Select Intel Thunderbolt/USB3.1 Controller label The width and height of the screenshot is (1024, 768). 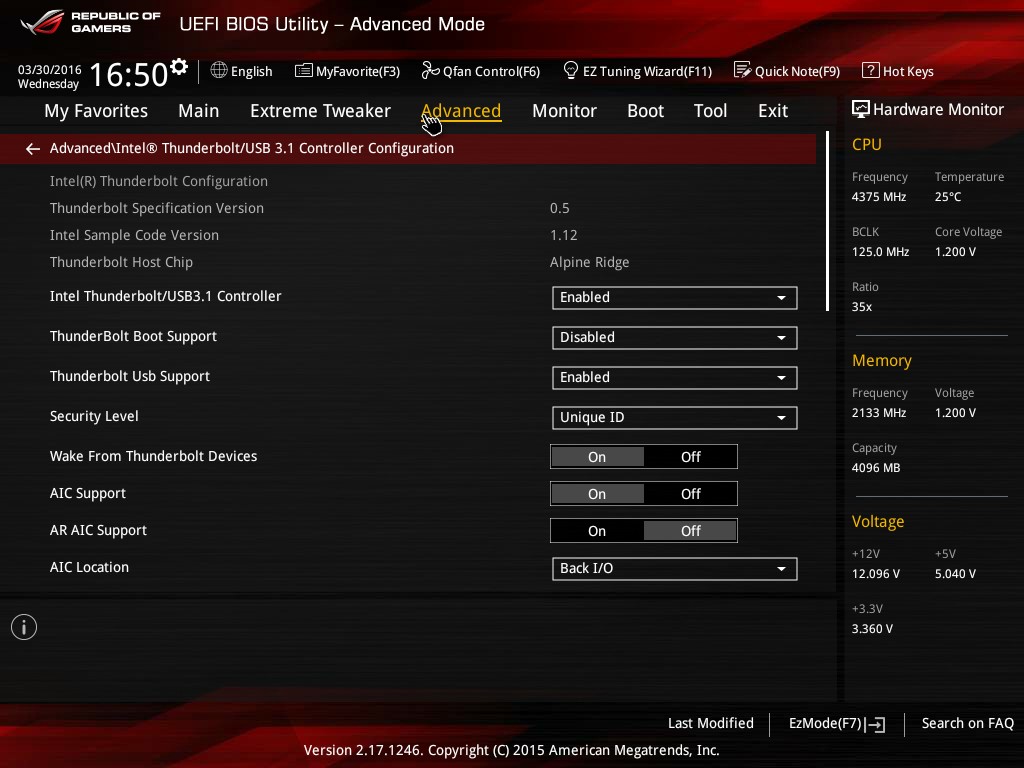166,296
